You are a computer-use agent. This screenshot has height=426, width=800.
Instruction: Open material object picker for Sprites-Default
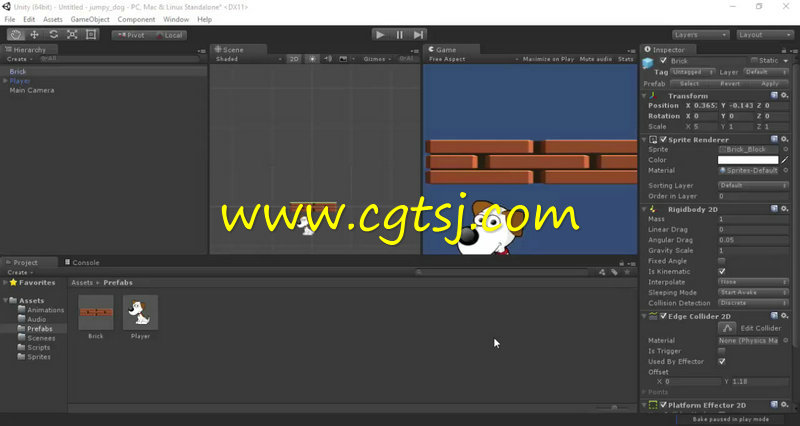786,170
